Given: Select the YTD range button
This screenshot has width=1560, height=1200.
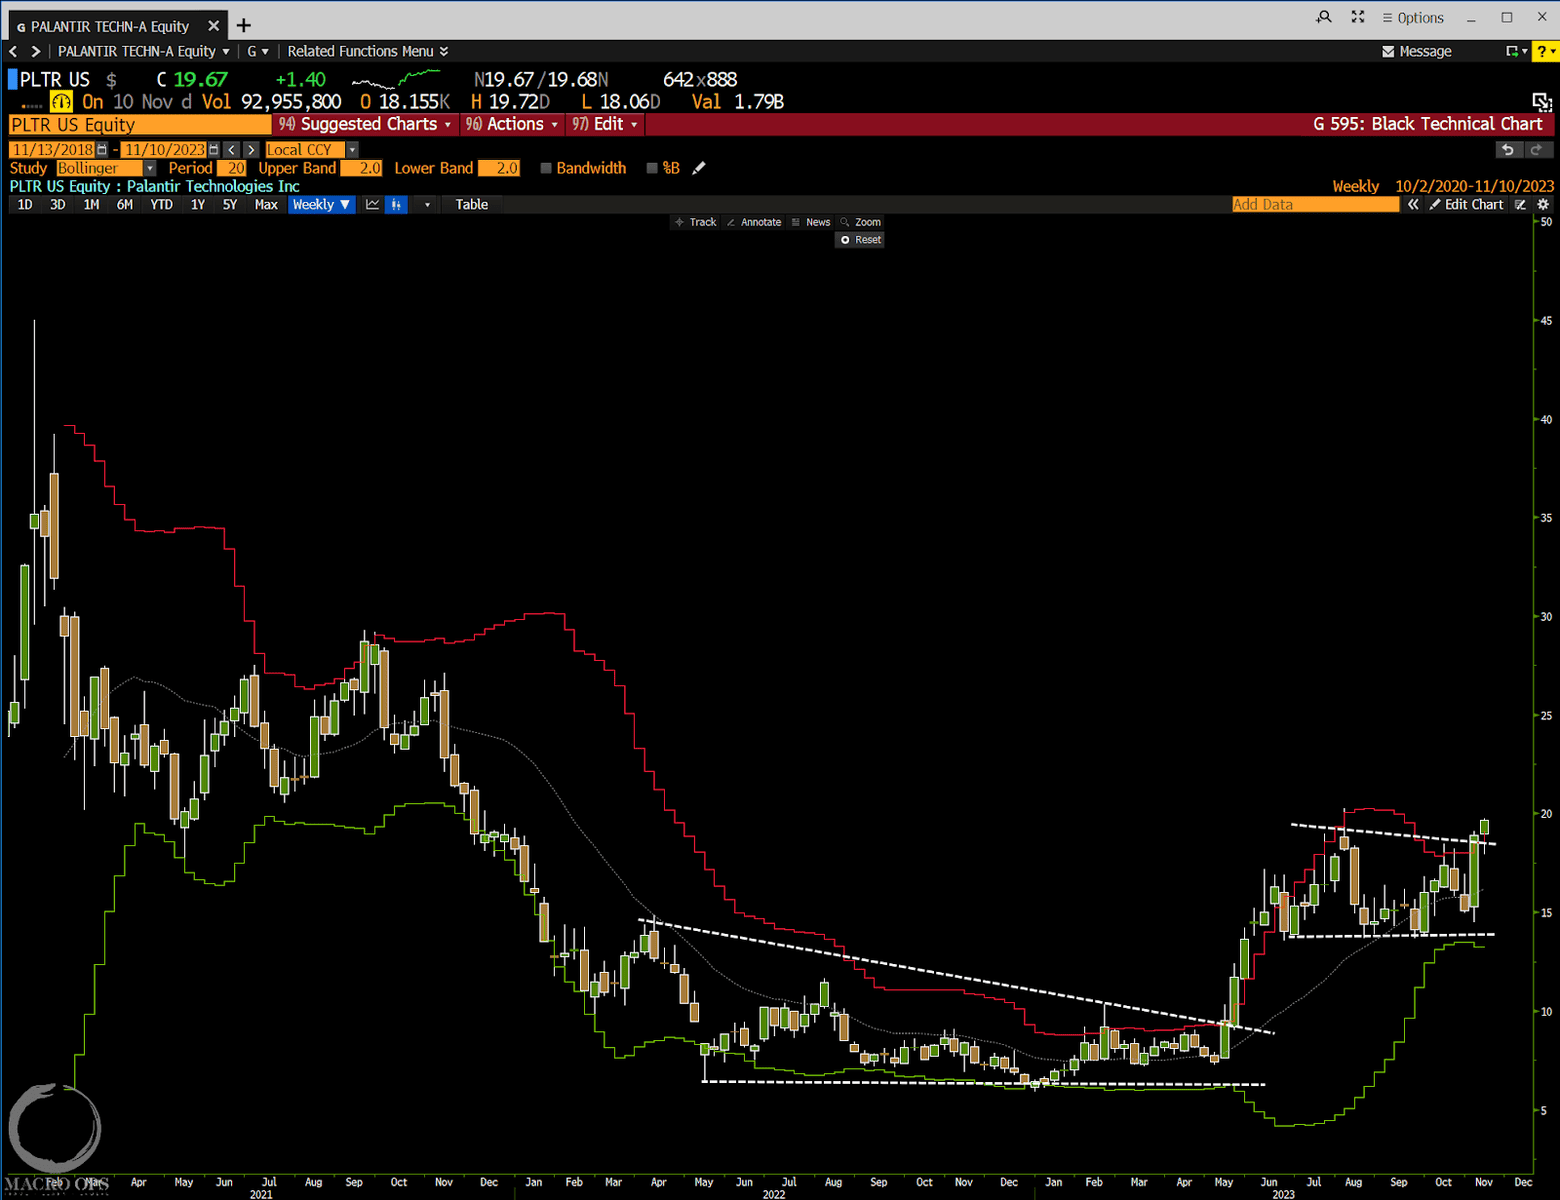Looking at the screenshot, I should pyautogui.click(x=161, y=204).
